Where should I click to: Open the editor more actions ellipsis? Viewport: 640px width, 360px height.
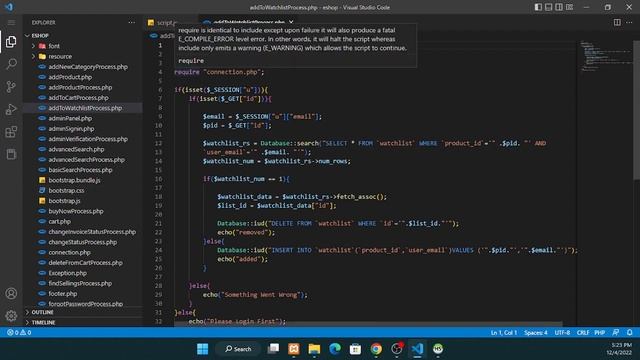tap(629, 22)
